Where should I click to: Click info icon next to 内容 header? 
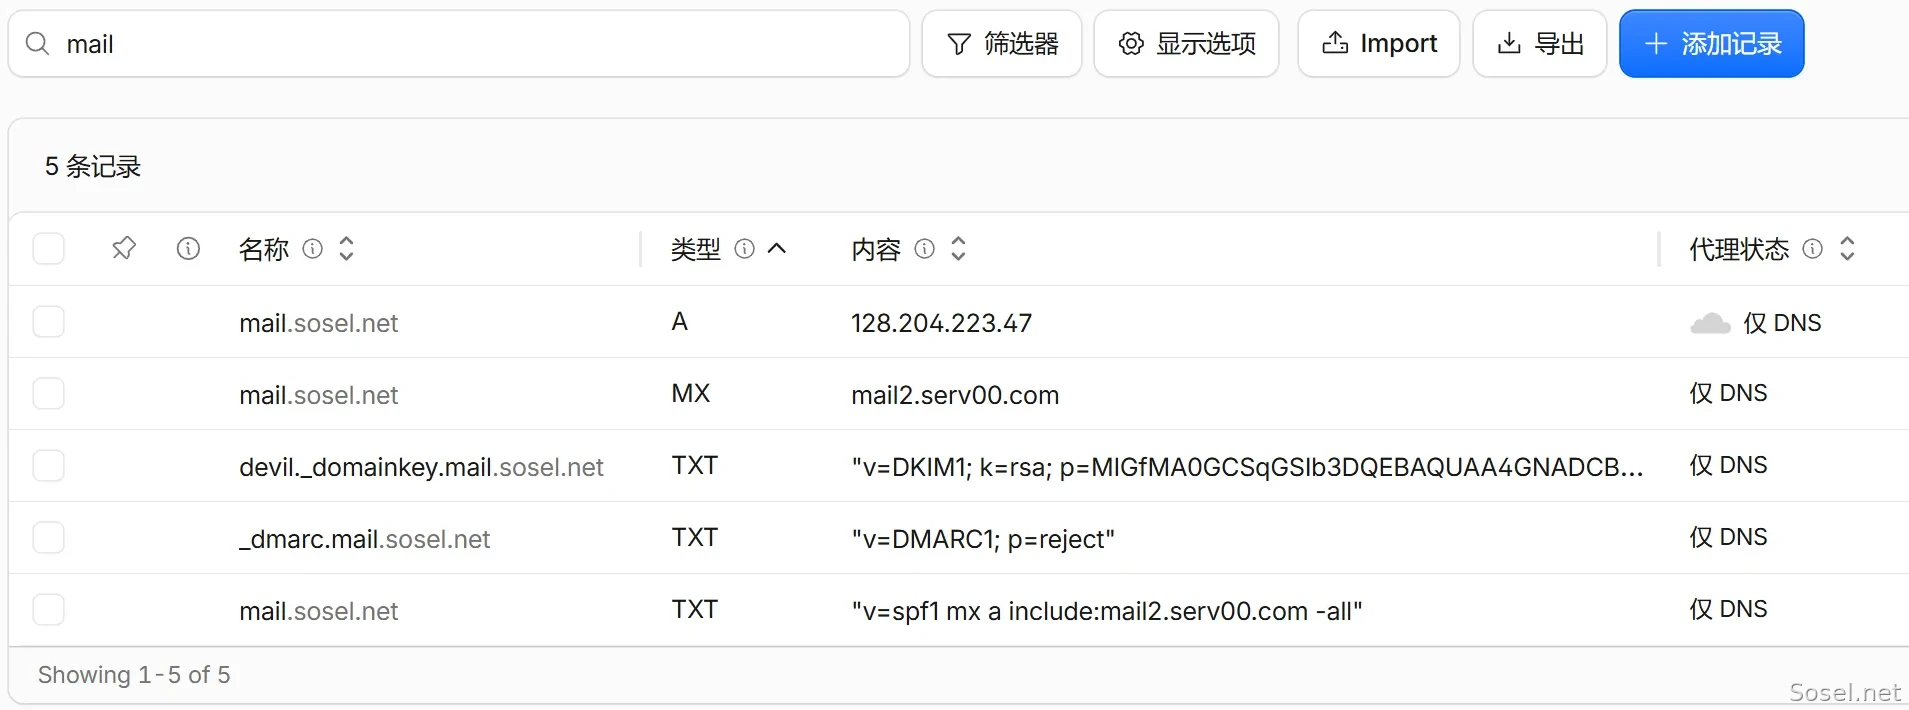[925, 248]
